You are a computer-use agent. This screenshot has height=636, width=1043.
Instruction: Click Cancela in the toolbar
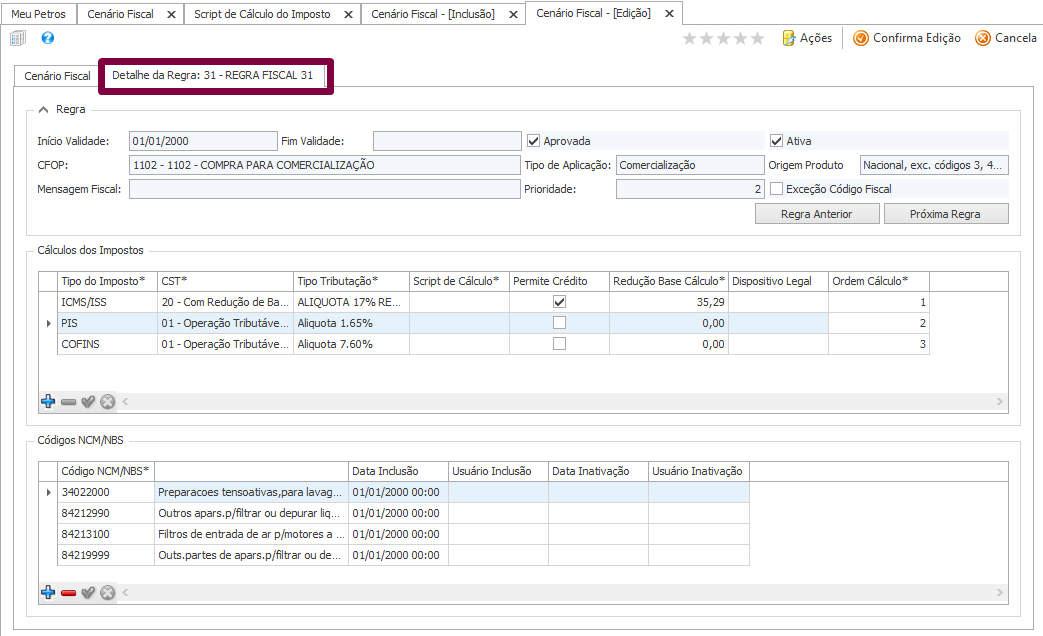coord(1006,38)
